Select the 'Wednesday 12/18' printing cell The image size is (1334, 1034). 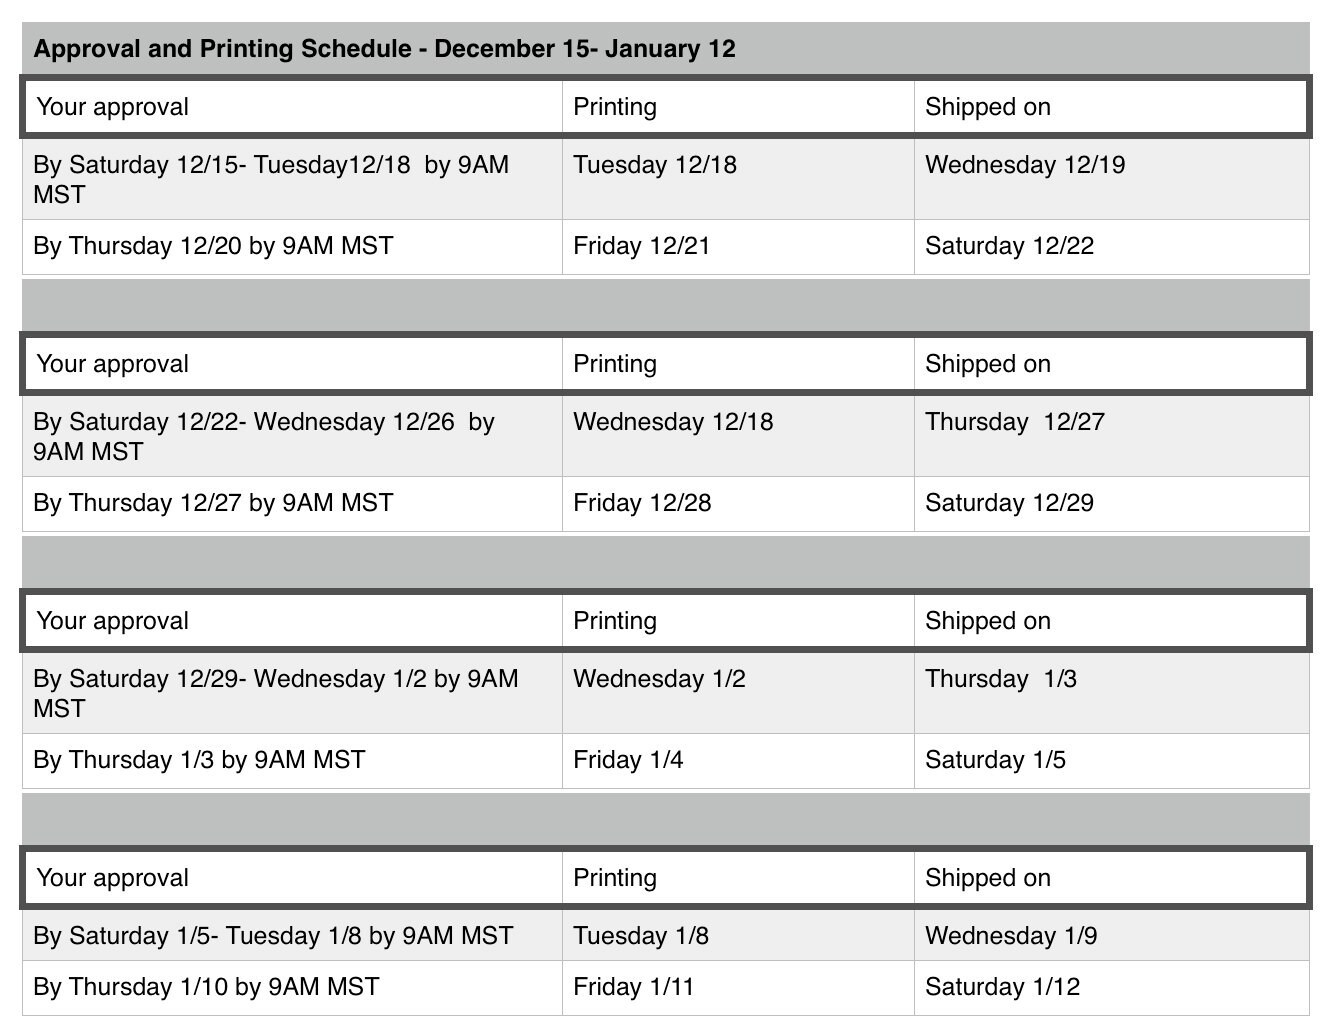(x=738, y=436)
